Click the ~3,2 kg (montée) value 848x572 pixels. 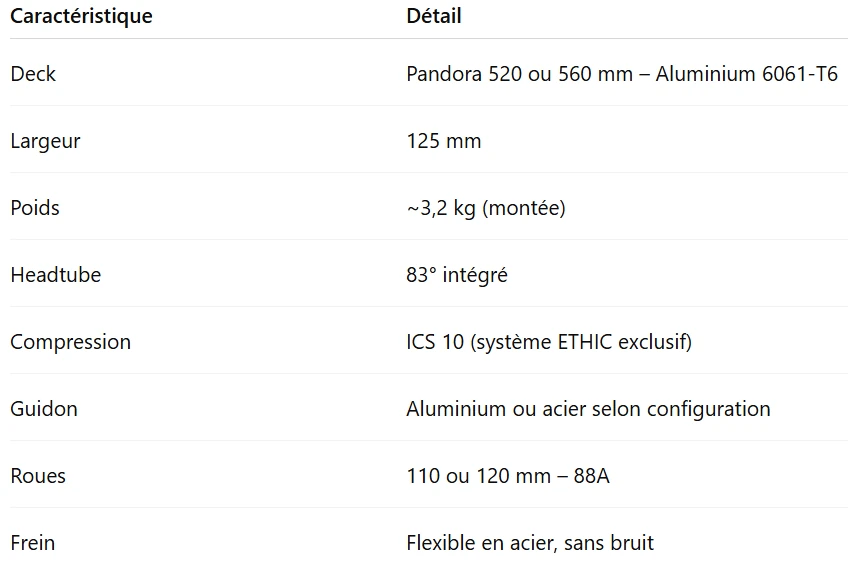coord(486,208)
